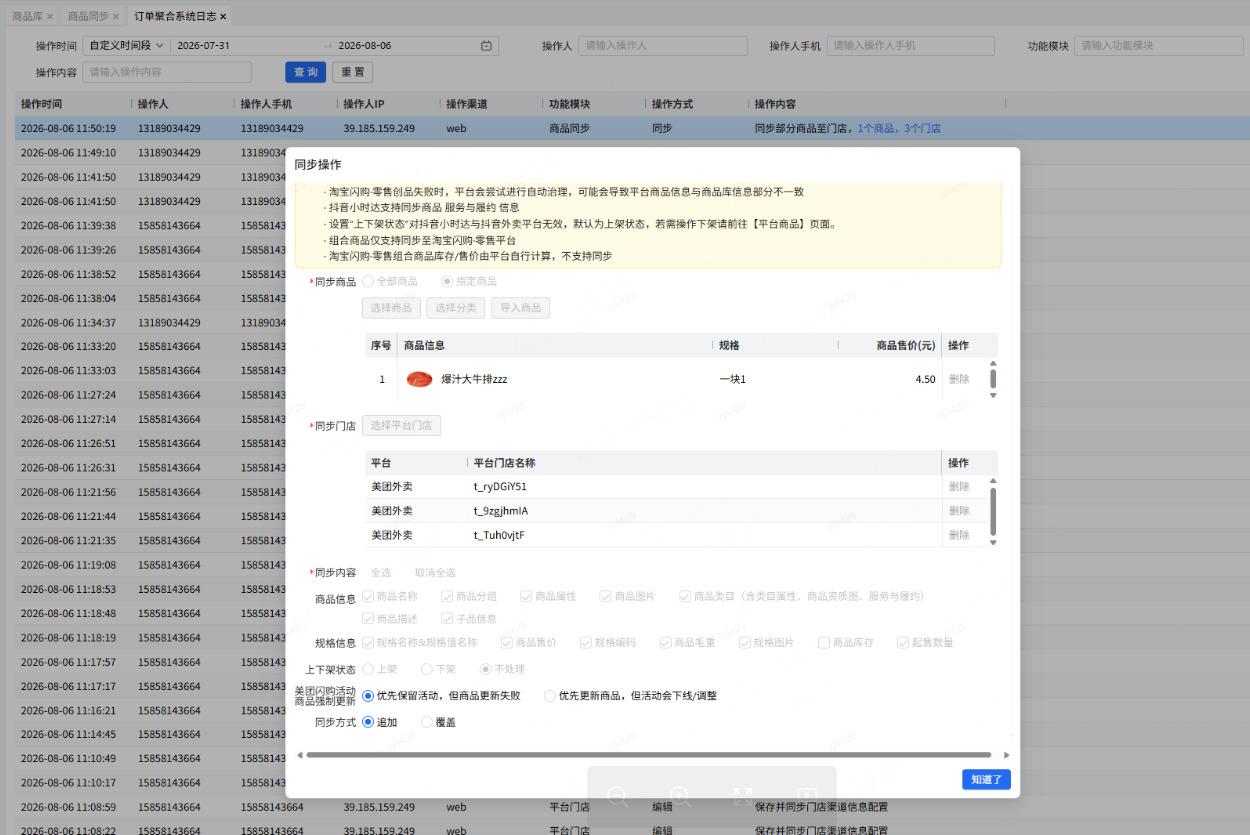This screenshot has width=1250, height=835.
Task: Click the store table scroll-up arrow
Action: click(x=993, y=481)
